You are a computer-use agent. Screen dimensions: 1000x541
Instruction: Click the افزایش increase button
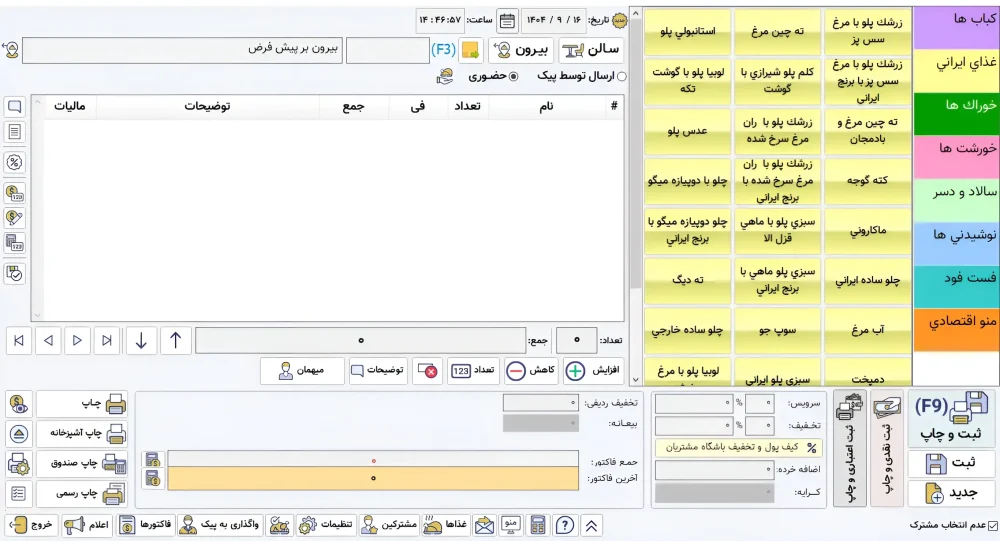click(x=593, y=371)
